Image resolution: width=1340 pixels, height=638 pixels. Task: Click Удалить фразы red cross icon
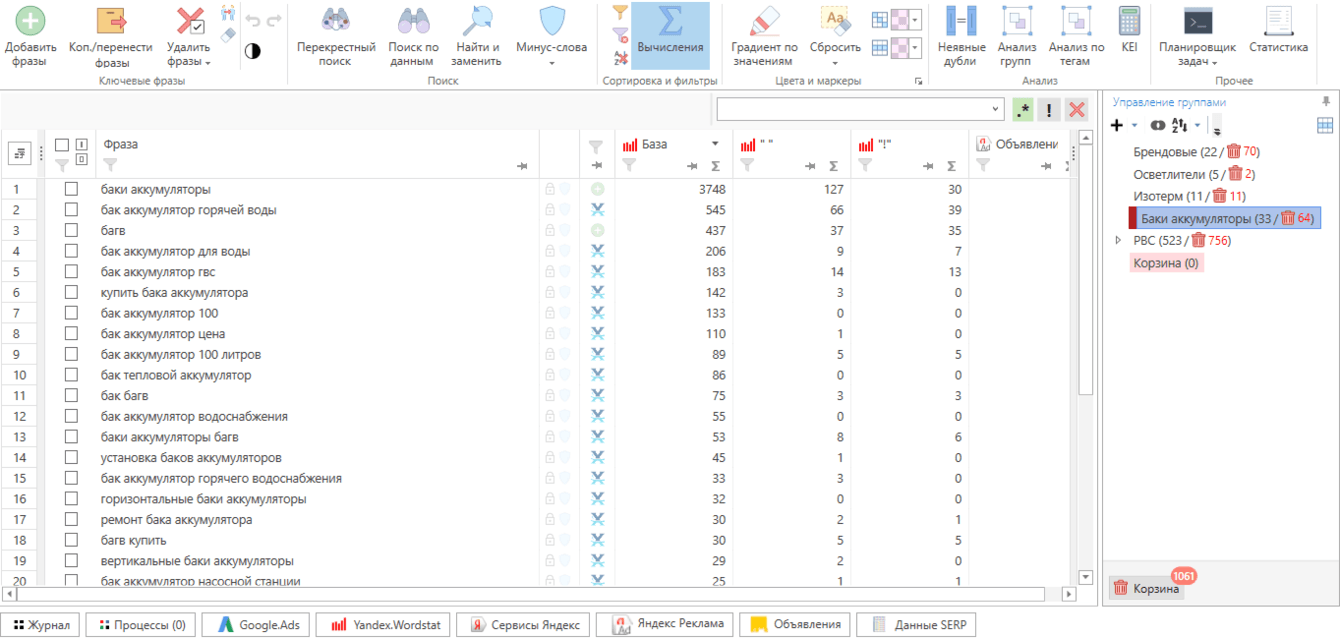click(x=190, y=20)
